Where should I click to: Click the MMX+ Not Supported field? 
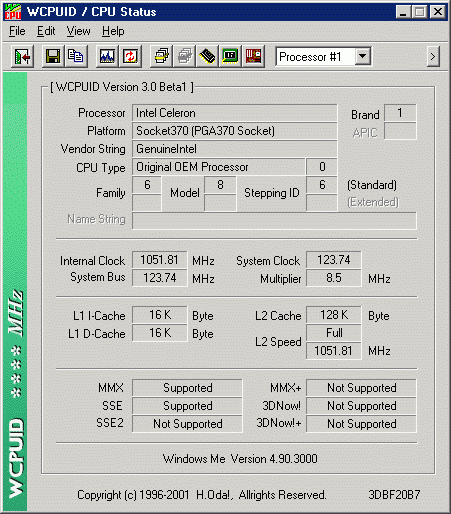361,388
